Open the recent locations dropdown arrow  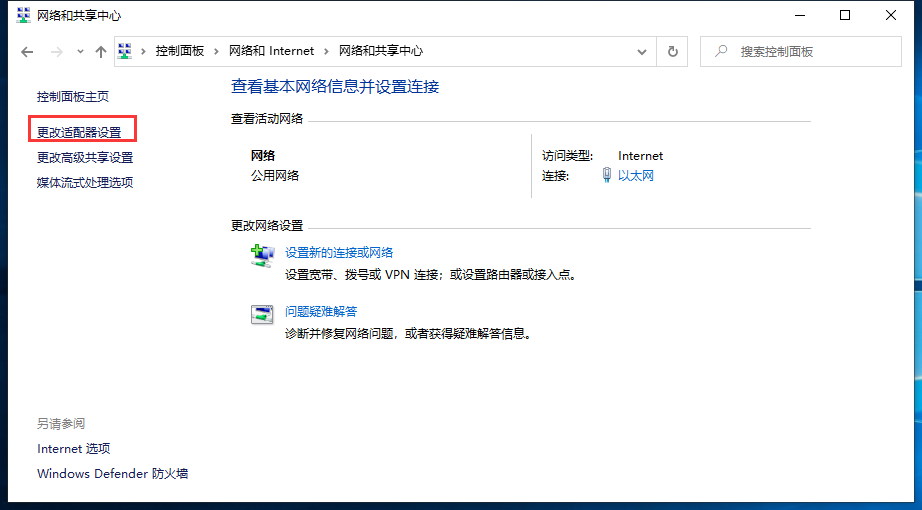tap(80, 51)
